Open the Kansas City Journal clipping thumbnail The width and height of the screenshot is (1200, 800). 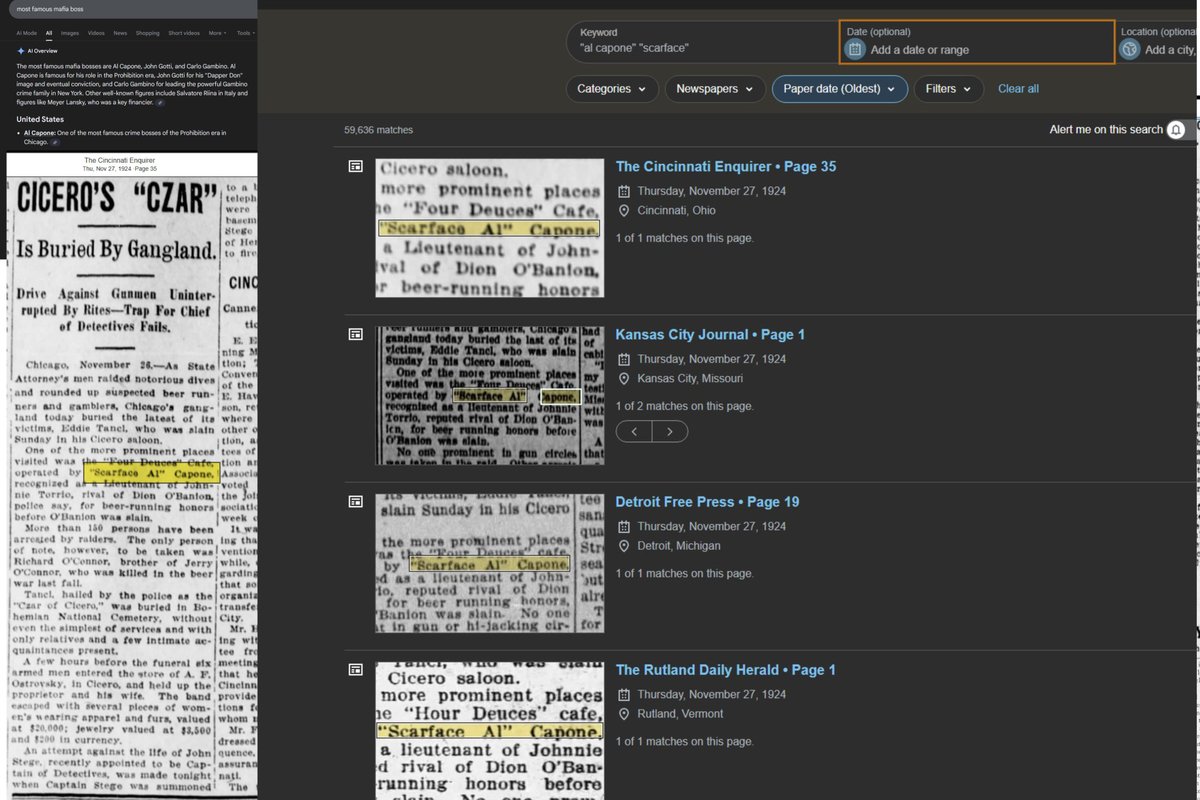coord(489,395)
